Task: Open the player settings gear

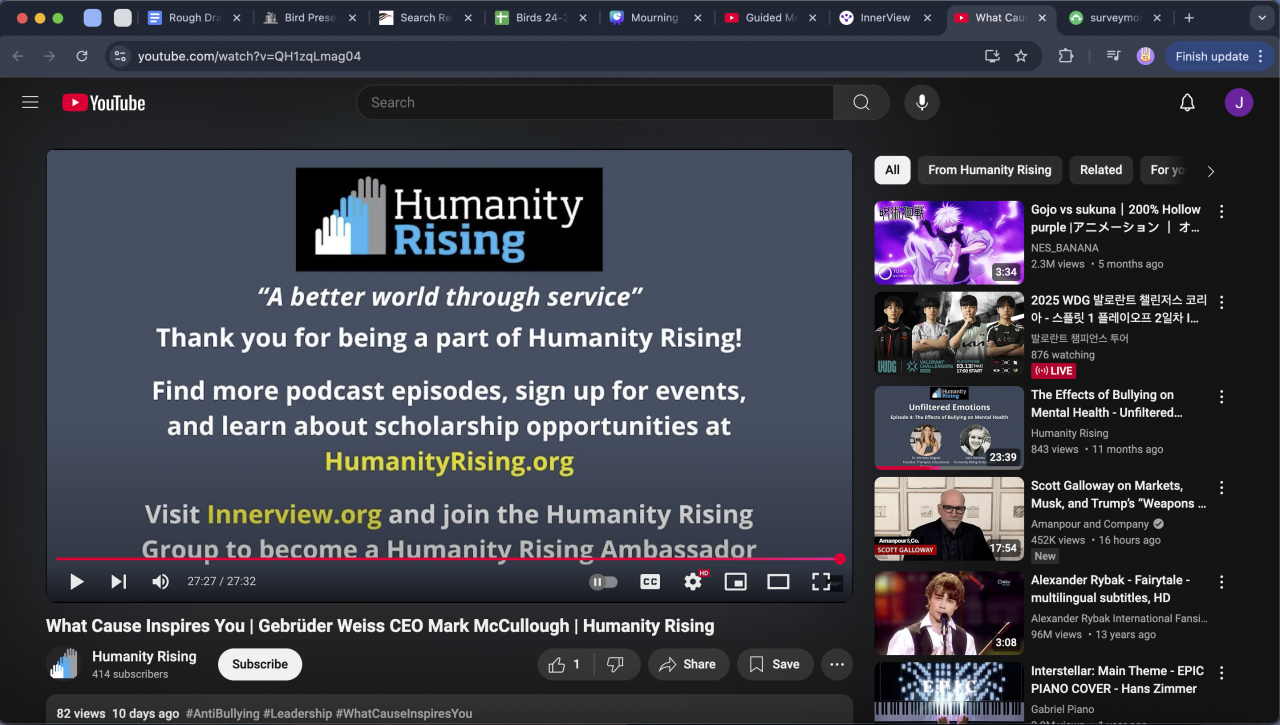Action: click(693, 581)
